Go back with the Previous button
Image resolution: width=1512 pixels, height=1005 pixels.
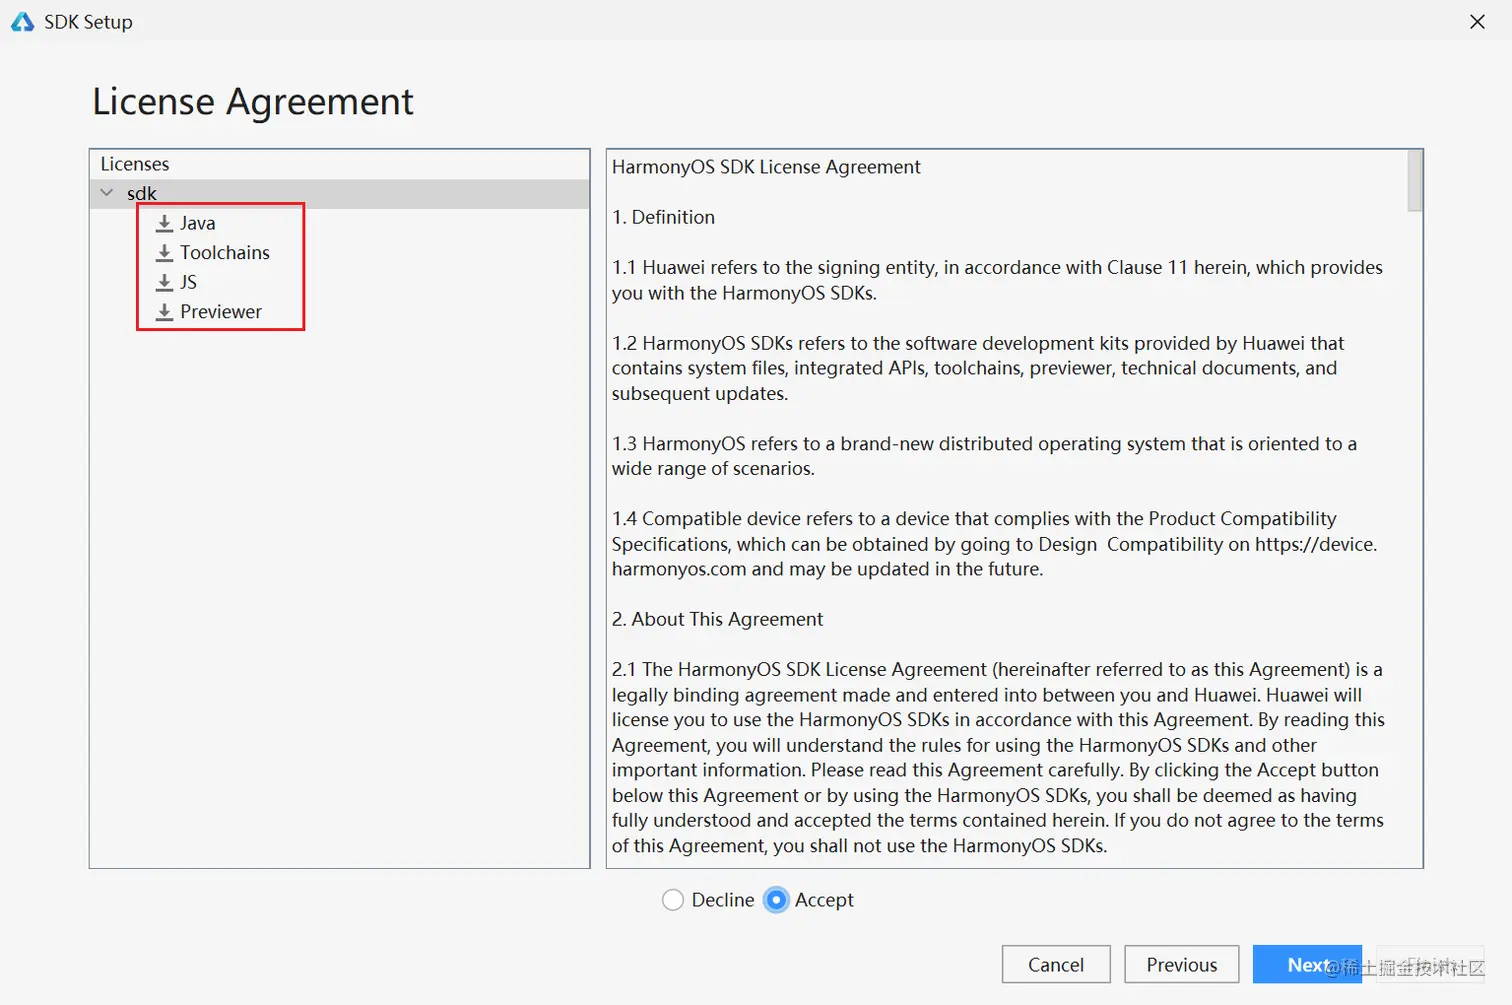pos(1182,965)
